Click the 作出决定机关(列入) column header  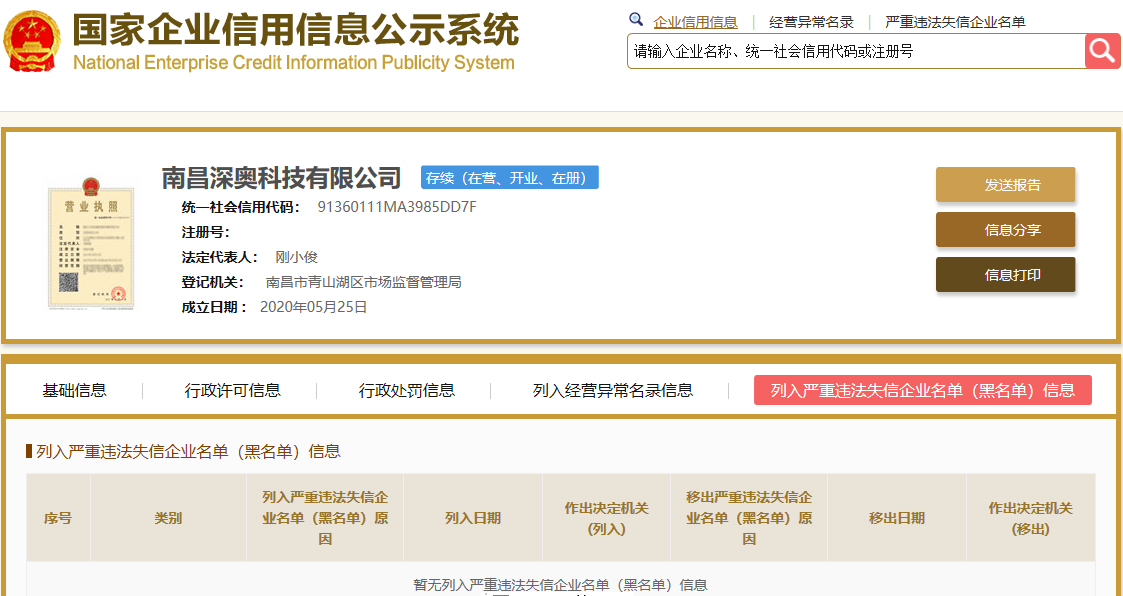(607, 518)
